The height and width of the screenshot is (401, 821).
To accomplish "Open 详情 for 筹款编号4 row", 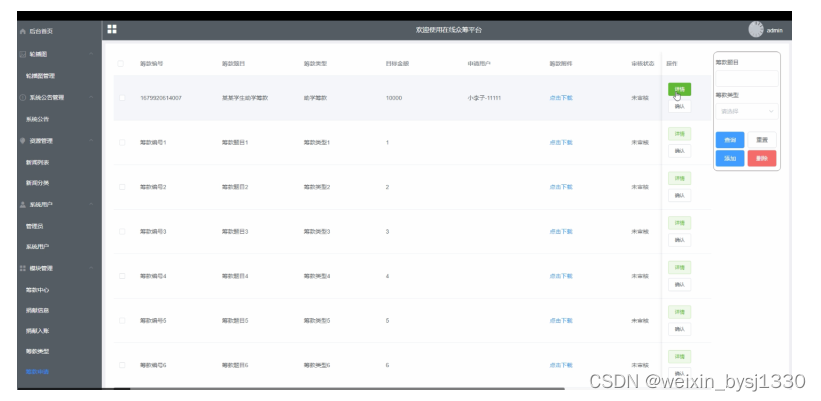I will (680, 268).
